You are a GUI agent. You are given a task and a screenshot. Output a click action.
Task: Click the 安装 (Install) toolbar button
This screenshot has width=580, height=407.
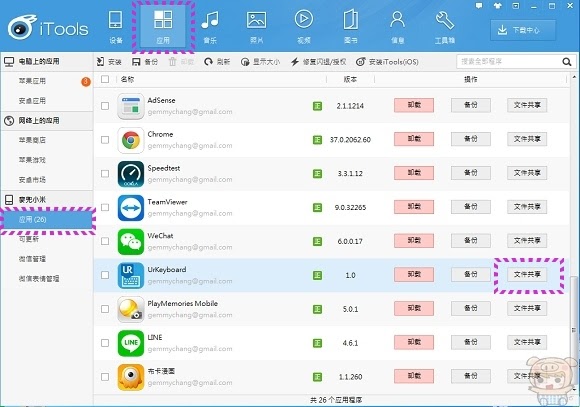[109, 62]
